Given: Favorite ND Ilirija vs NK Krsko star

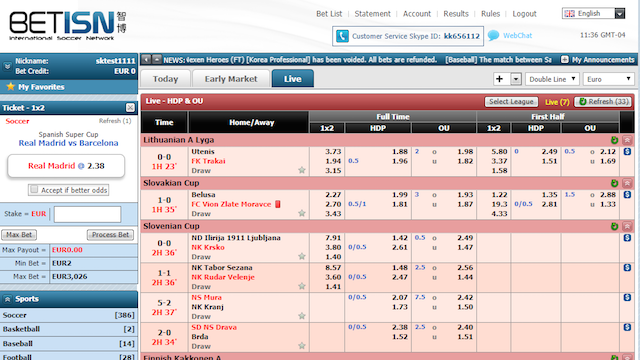Looking at the screenshot, I should tap(302, 256).
